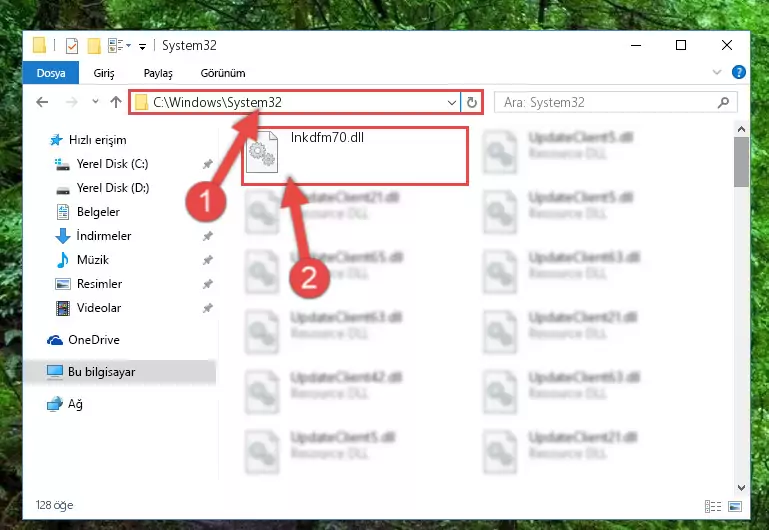The image size is (769, 530).
Task: Open the blue Help question mark icon
Action: click(x=738, y=73)
